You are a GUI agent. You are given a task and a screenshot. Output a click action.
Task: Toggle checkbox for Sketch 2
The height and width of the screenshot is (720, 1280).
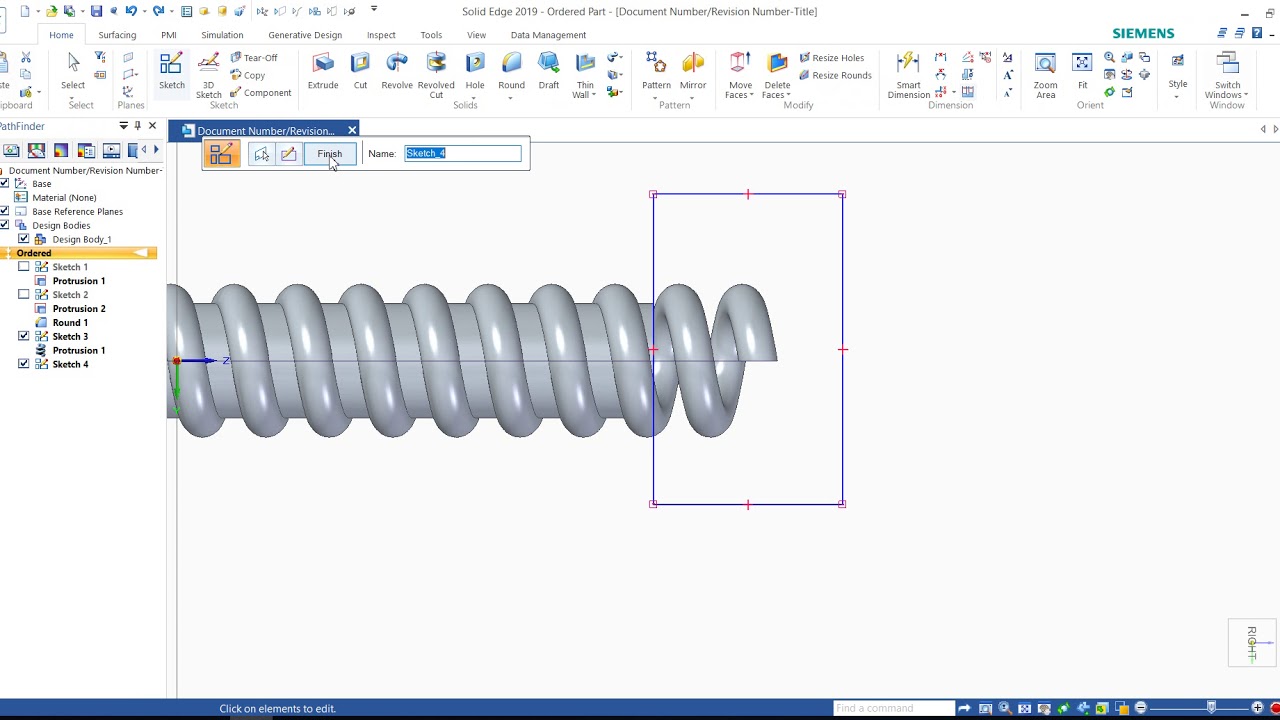point(24,295)
